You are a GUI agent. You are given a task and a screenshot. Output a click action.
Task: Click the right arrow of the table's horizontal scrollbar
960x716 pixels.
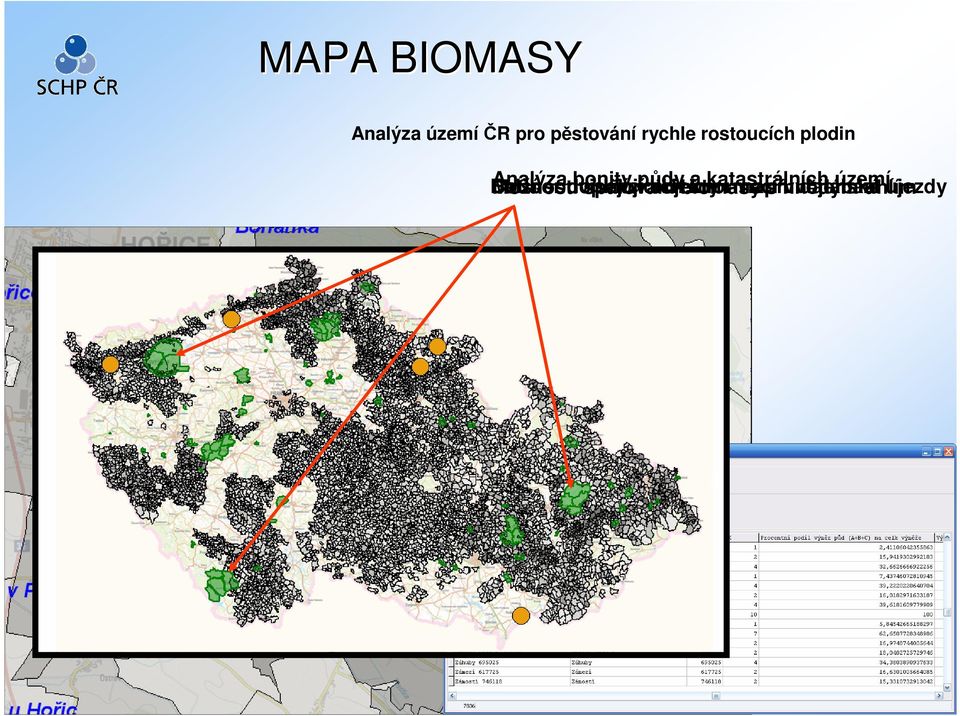(x=939, y=696)
